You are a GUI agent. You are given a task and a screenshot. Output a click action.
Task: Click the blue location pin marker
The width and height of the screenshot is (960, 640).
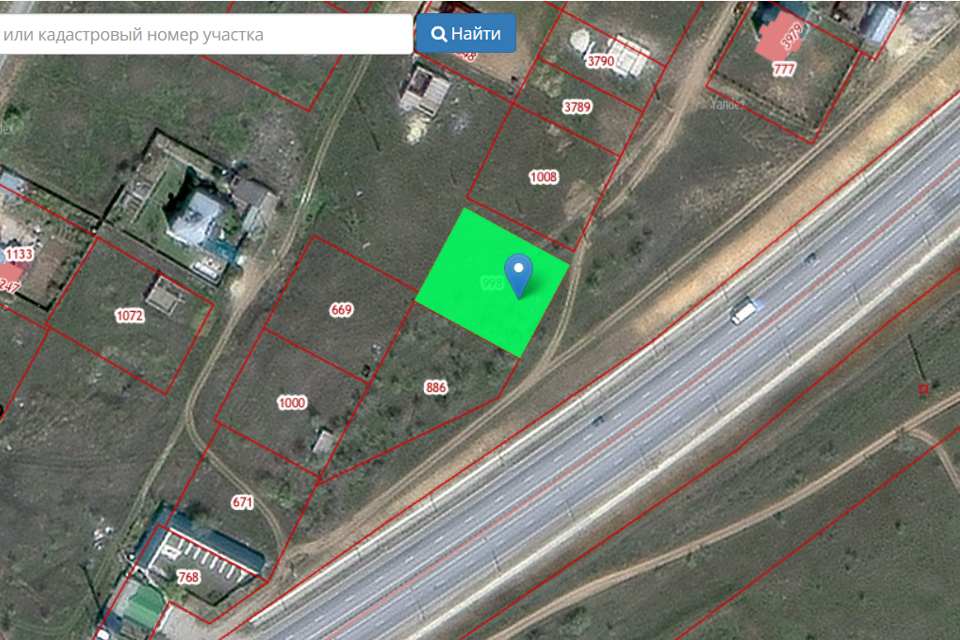click(518, 273)
